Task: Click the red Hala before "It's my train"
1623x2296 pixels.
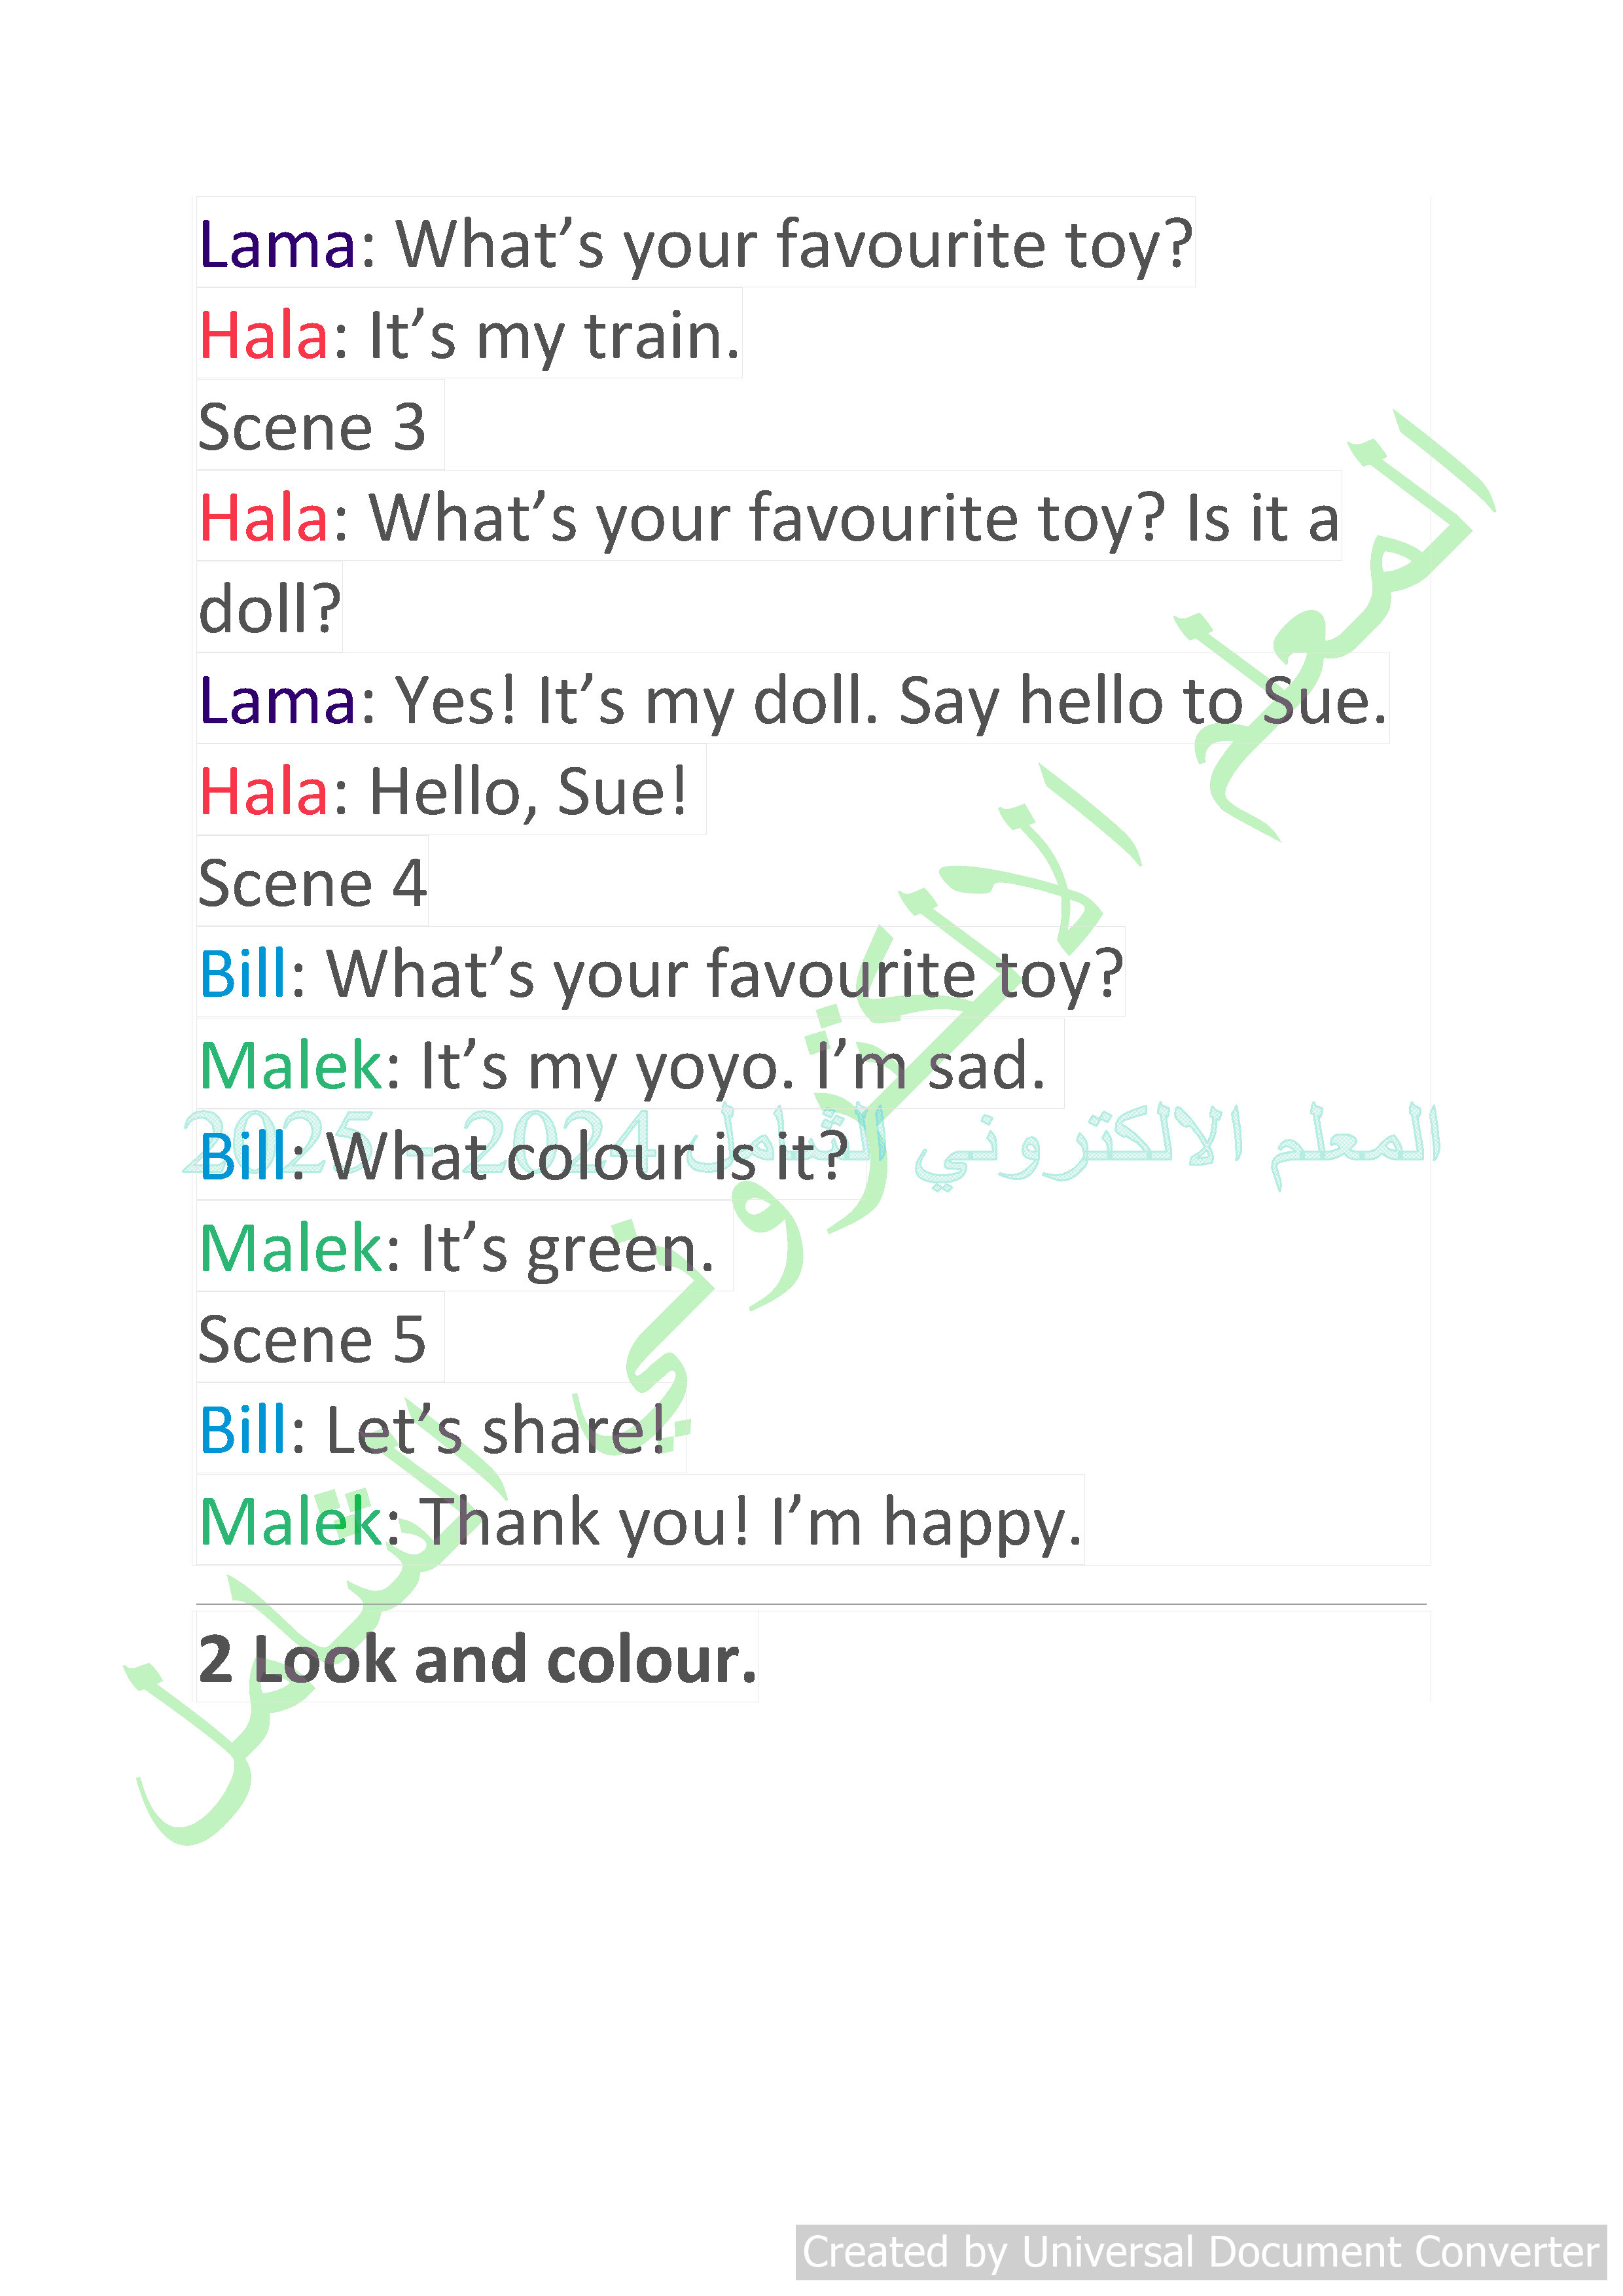Action: click(264, 335)
